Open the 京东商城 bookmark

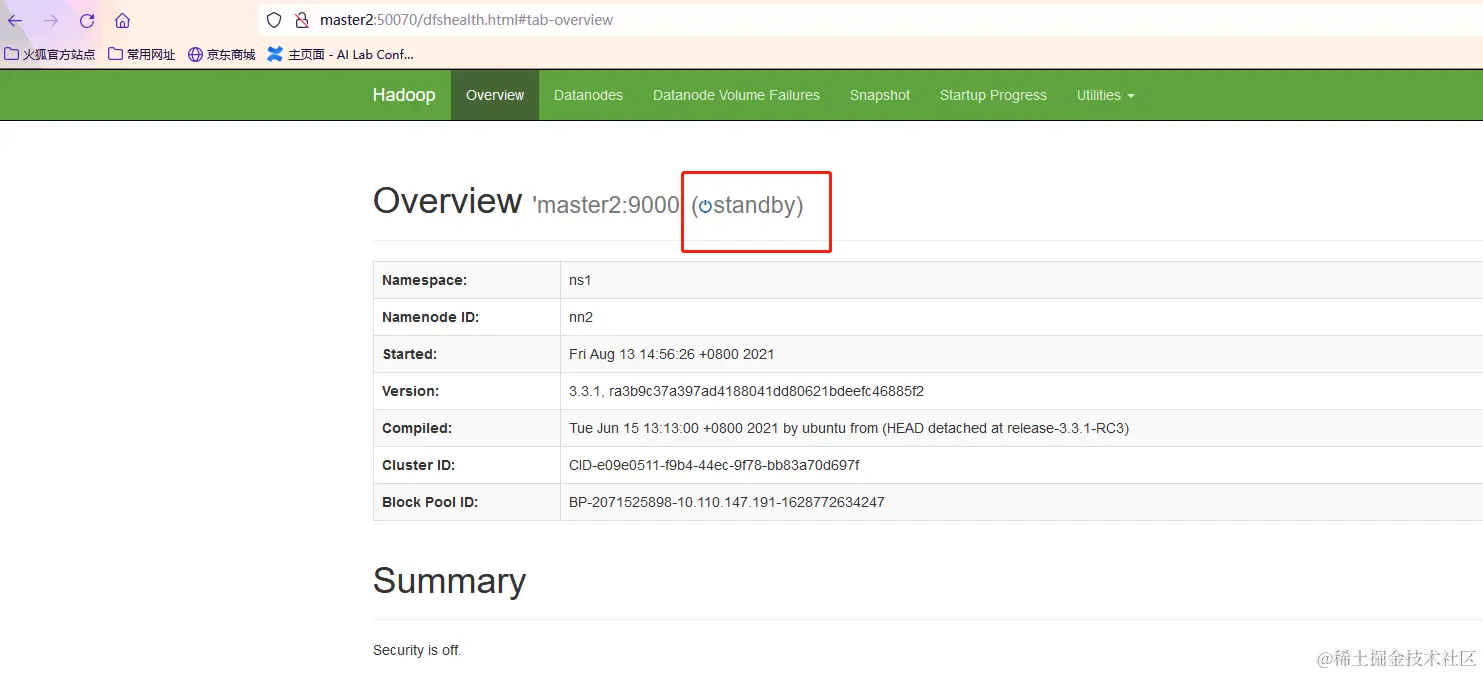tap(221, 54)
